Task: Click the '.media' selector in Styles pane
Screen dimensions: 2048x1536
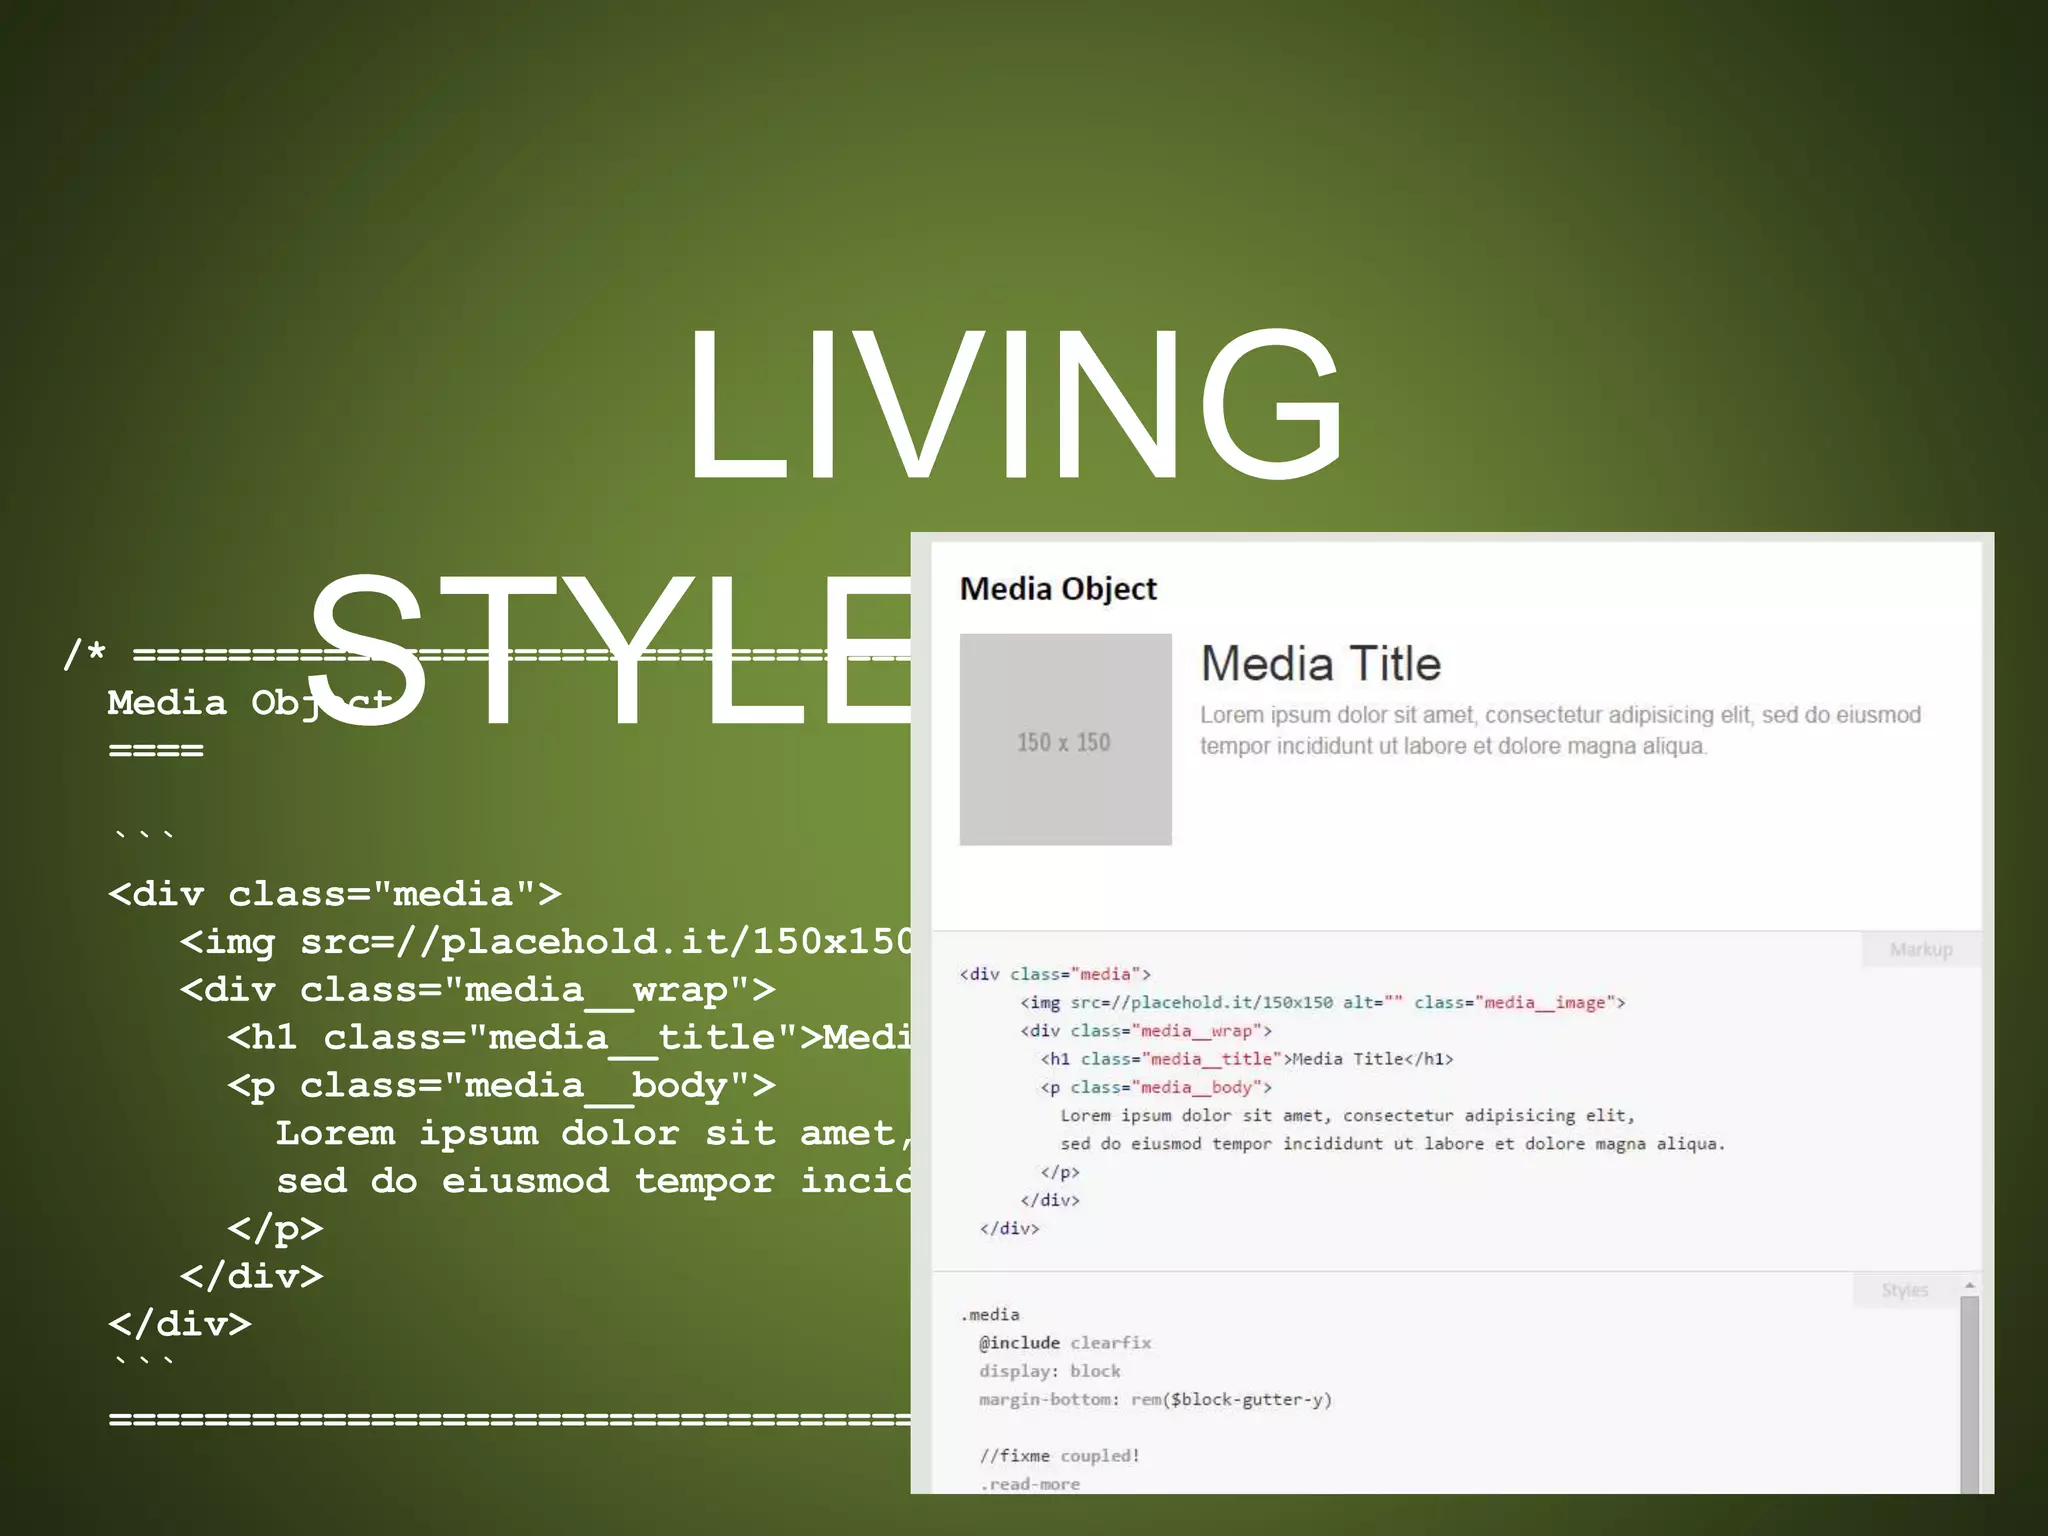Action: click(x=989, y=1314)
